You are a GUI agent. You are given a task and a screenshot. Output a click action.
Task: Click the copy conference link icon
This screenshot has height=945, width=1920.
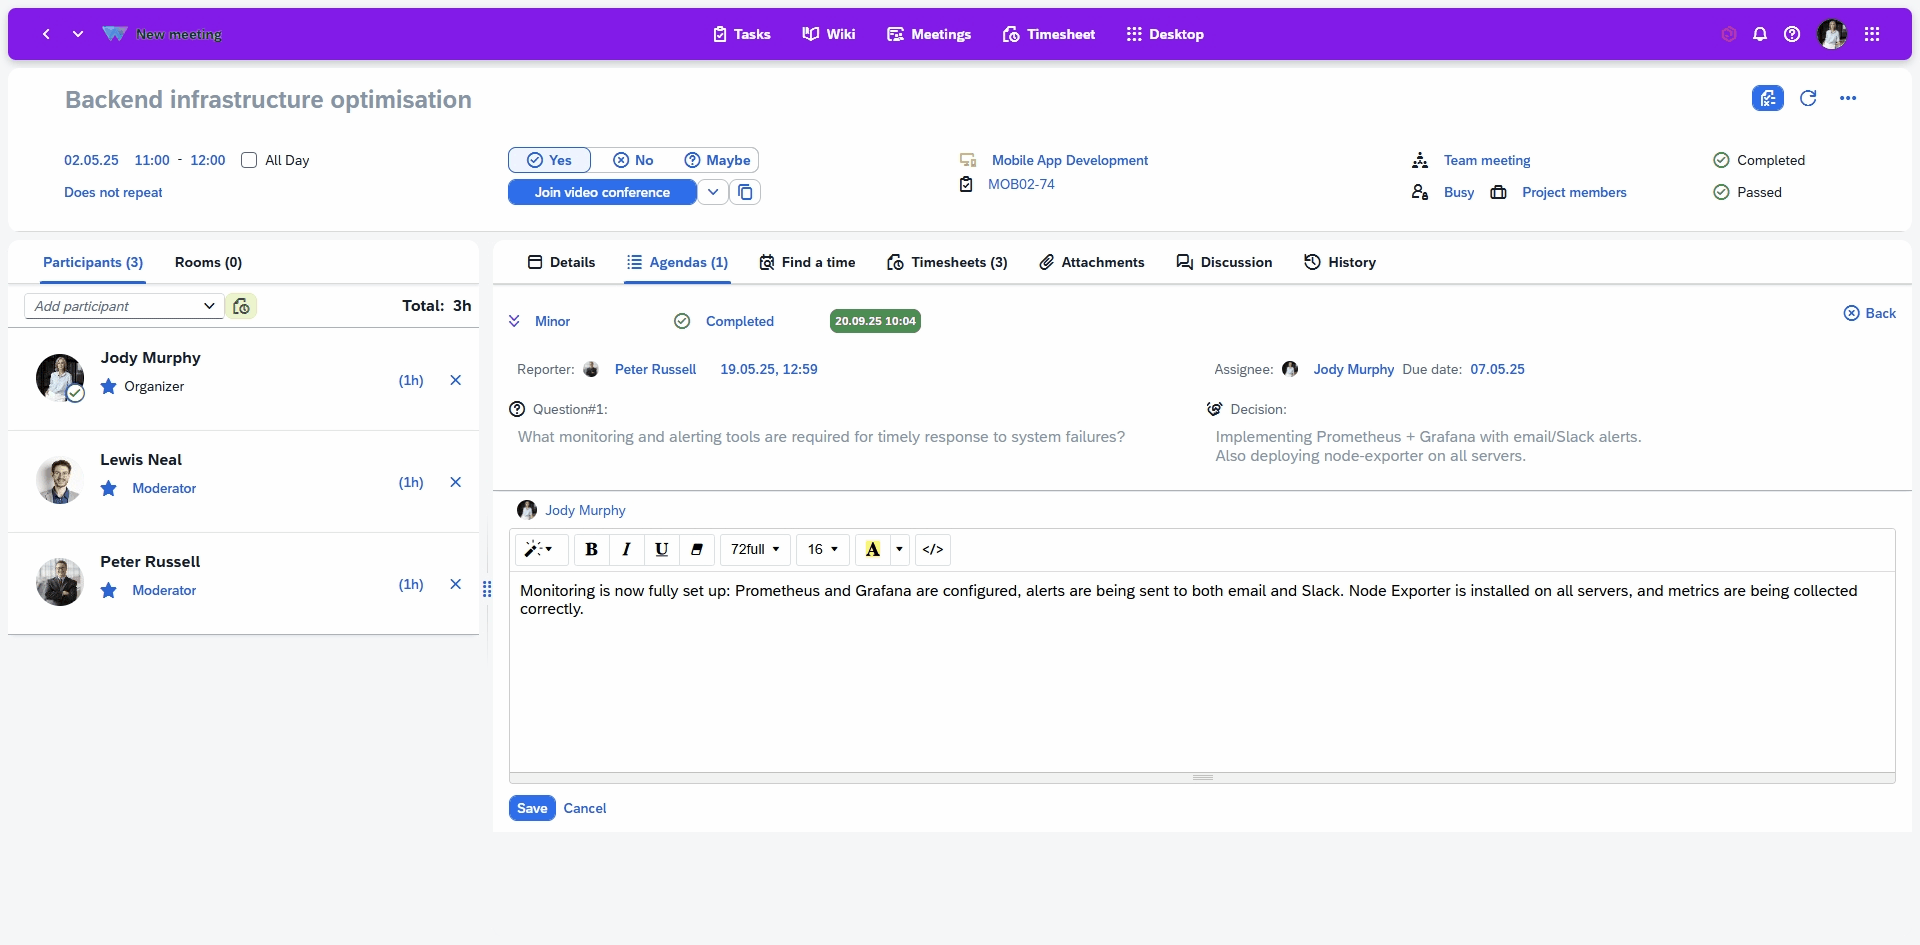(745, 192)
